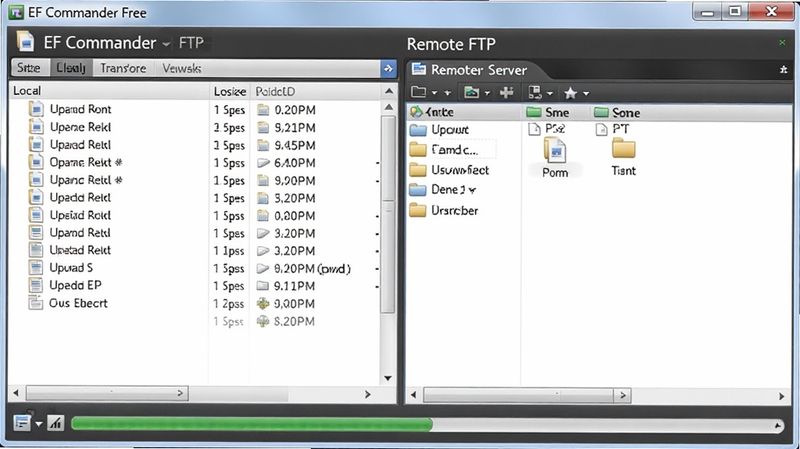800x449 pixels.
Task: Select the 8,20PM (pwd) entry
Action: 312,268
